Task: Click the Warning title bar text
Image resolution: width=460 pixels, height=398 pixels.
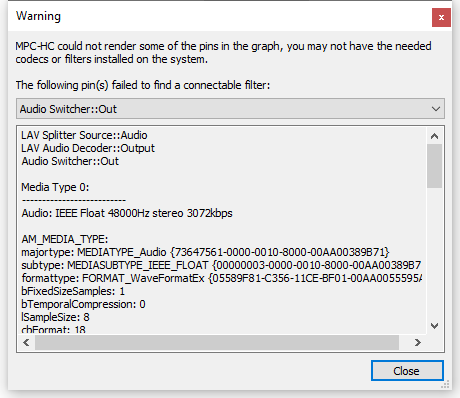Action: pos(38,16)
